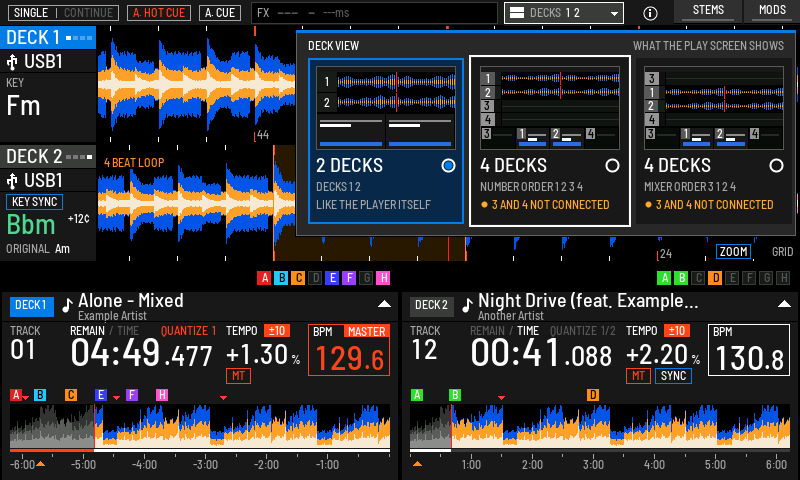
Task: Jump to cue A marker on Deck 1 overview
Action: (x=16, y=395)
